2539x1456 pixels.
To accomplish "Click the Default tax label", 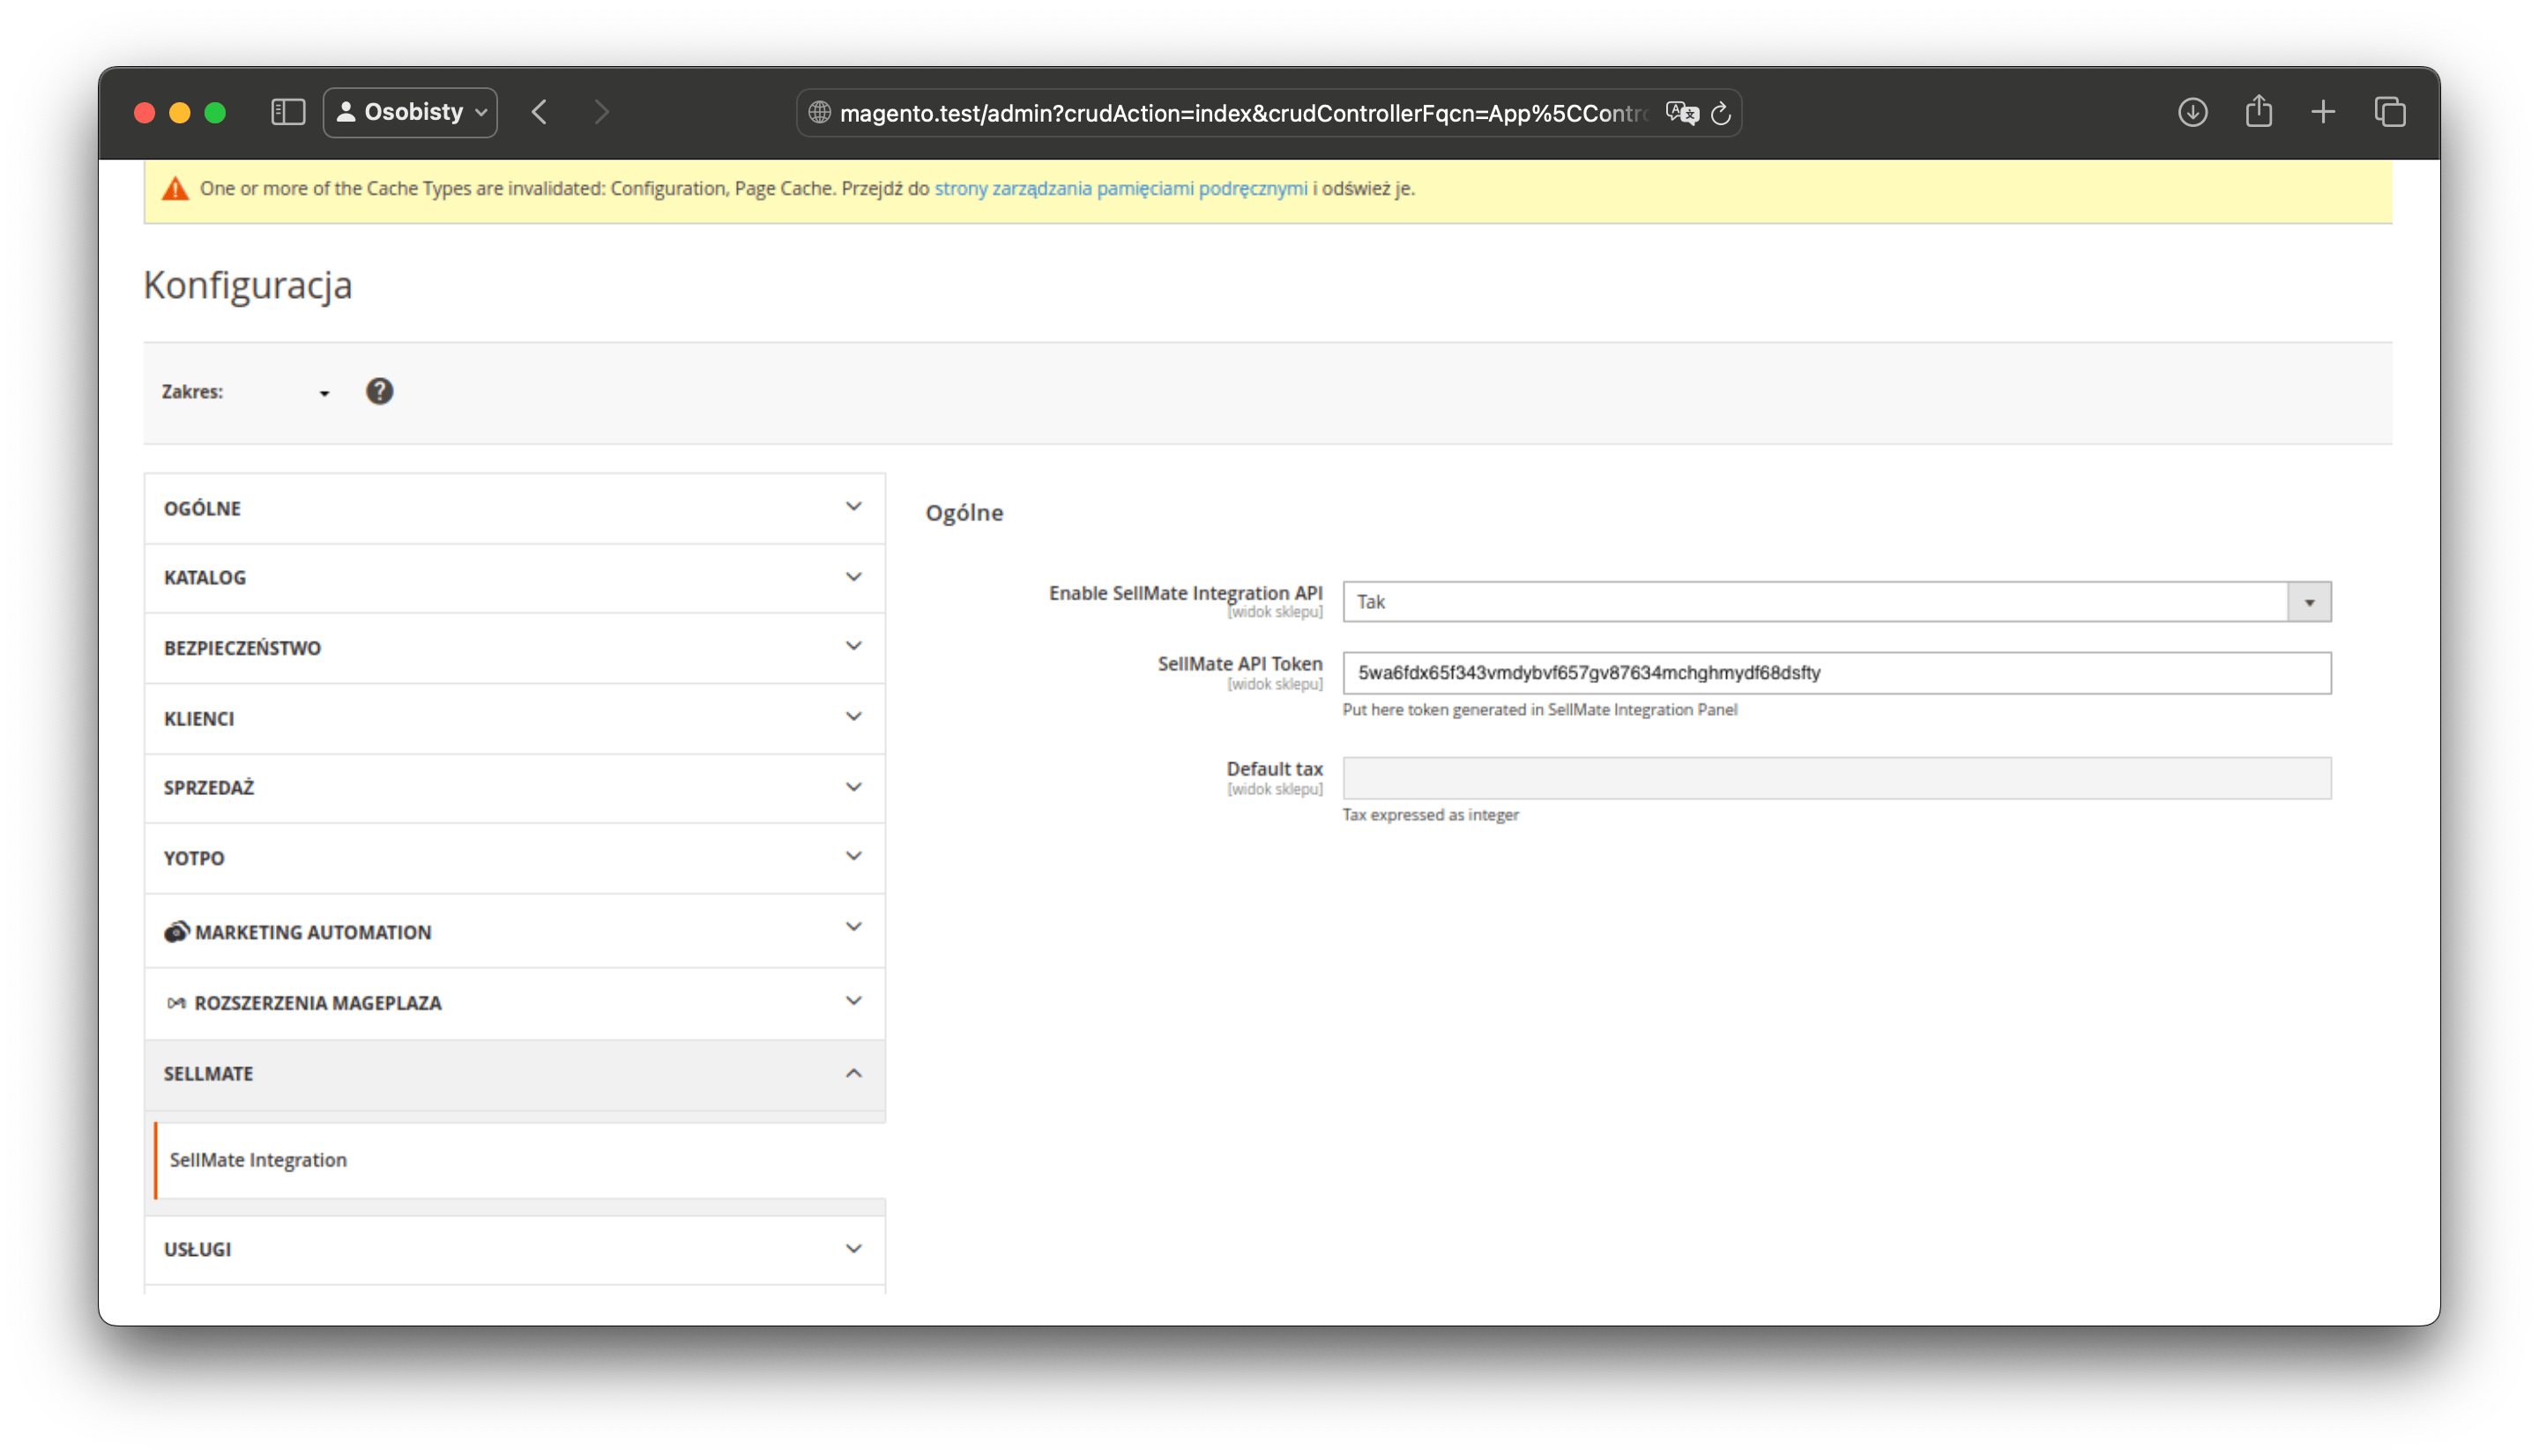I will click(1274, 769).
